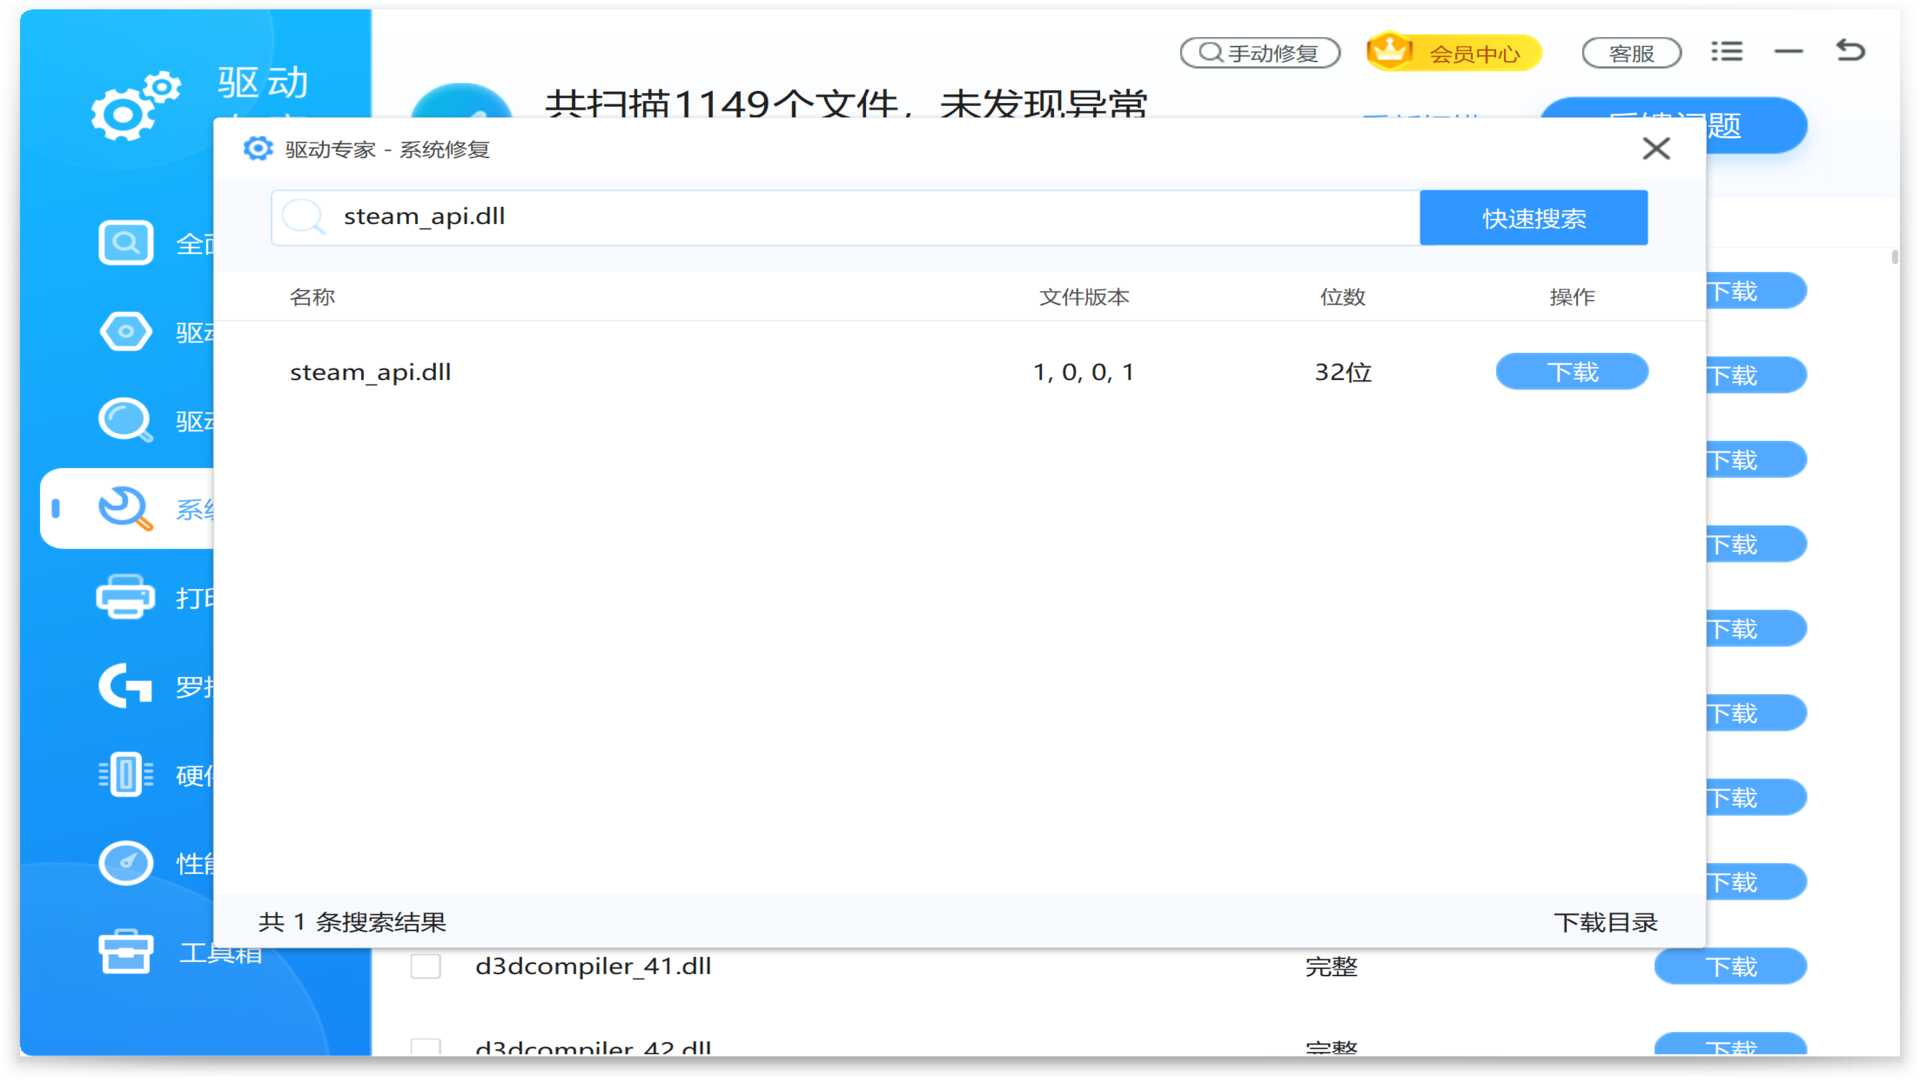The height and width of the screenshot is (1080, 1920).
Task: Open the Logitech G sidebar icon
Action: (x=126, y=686)
